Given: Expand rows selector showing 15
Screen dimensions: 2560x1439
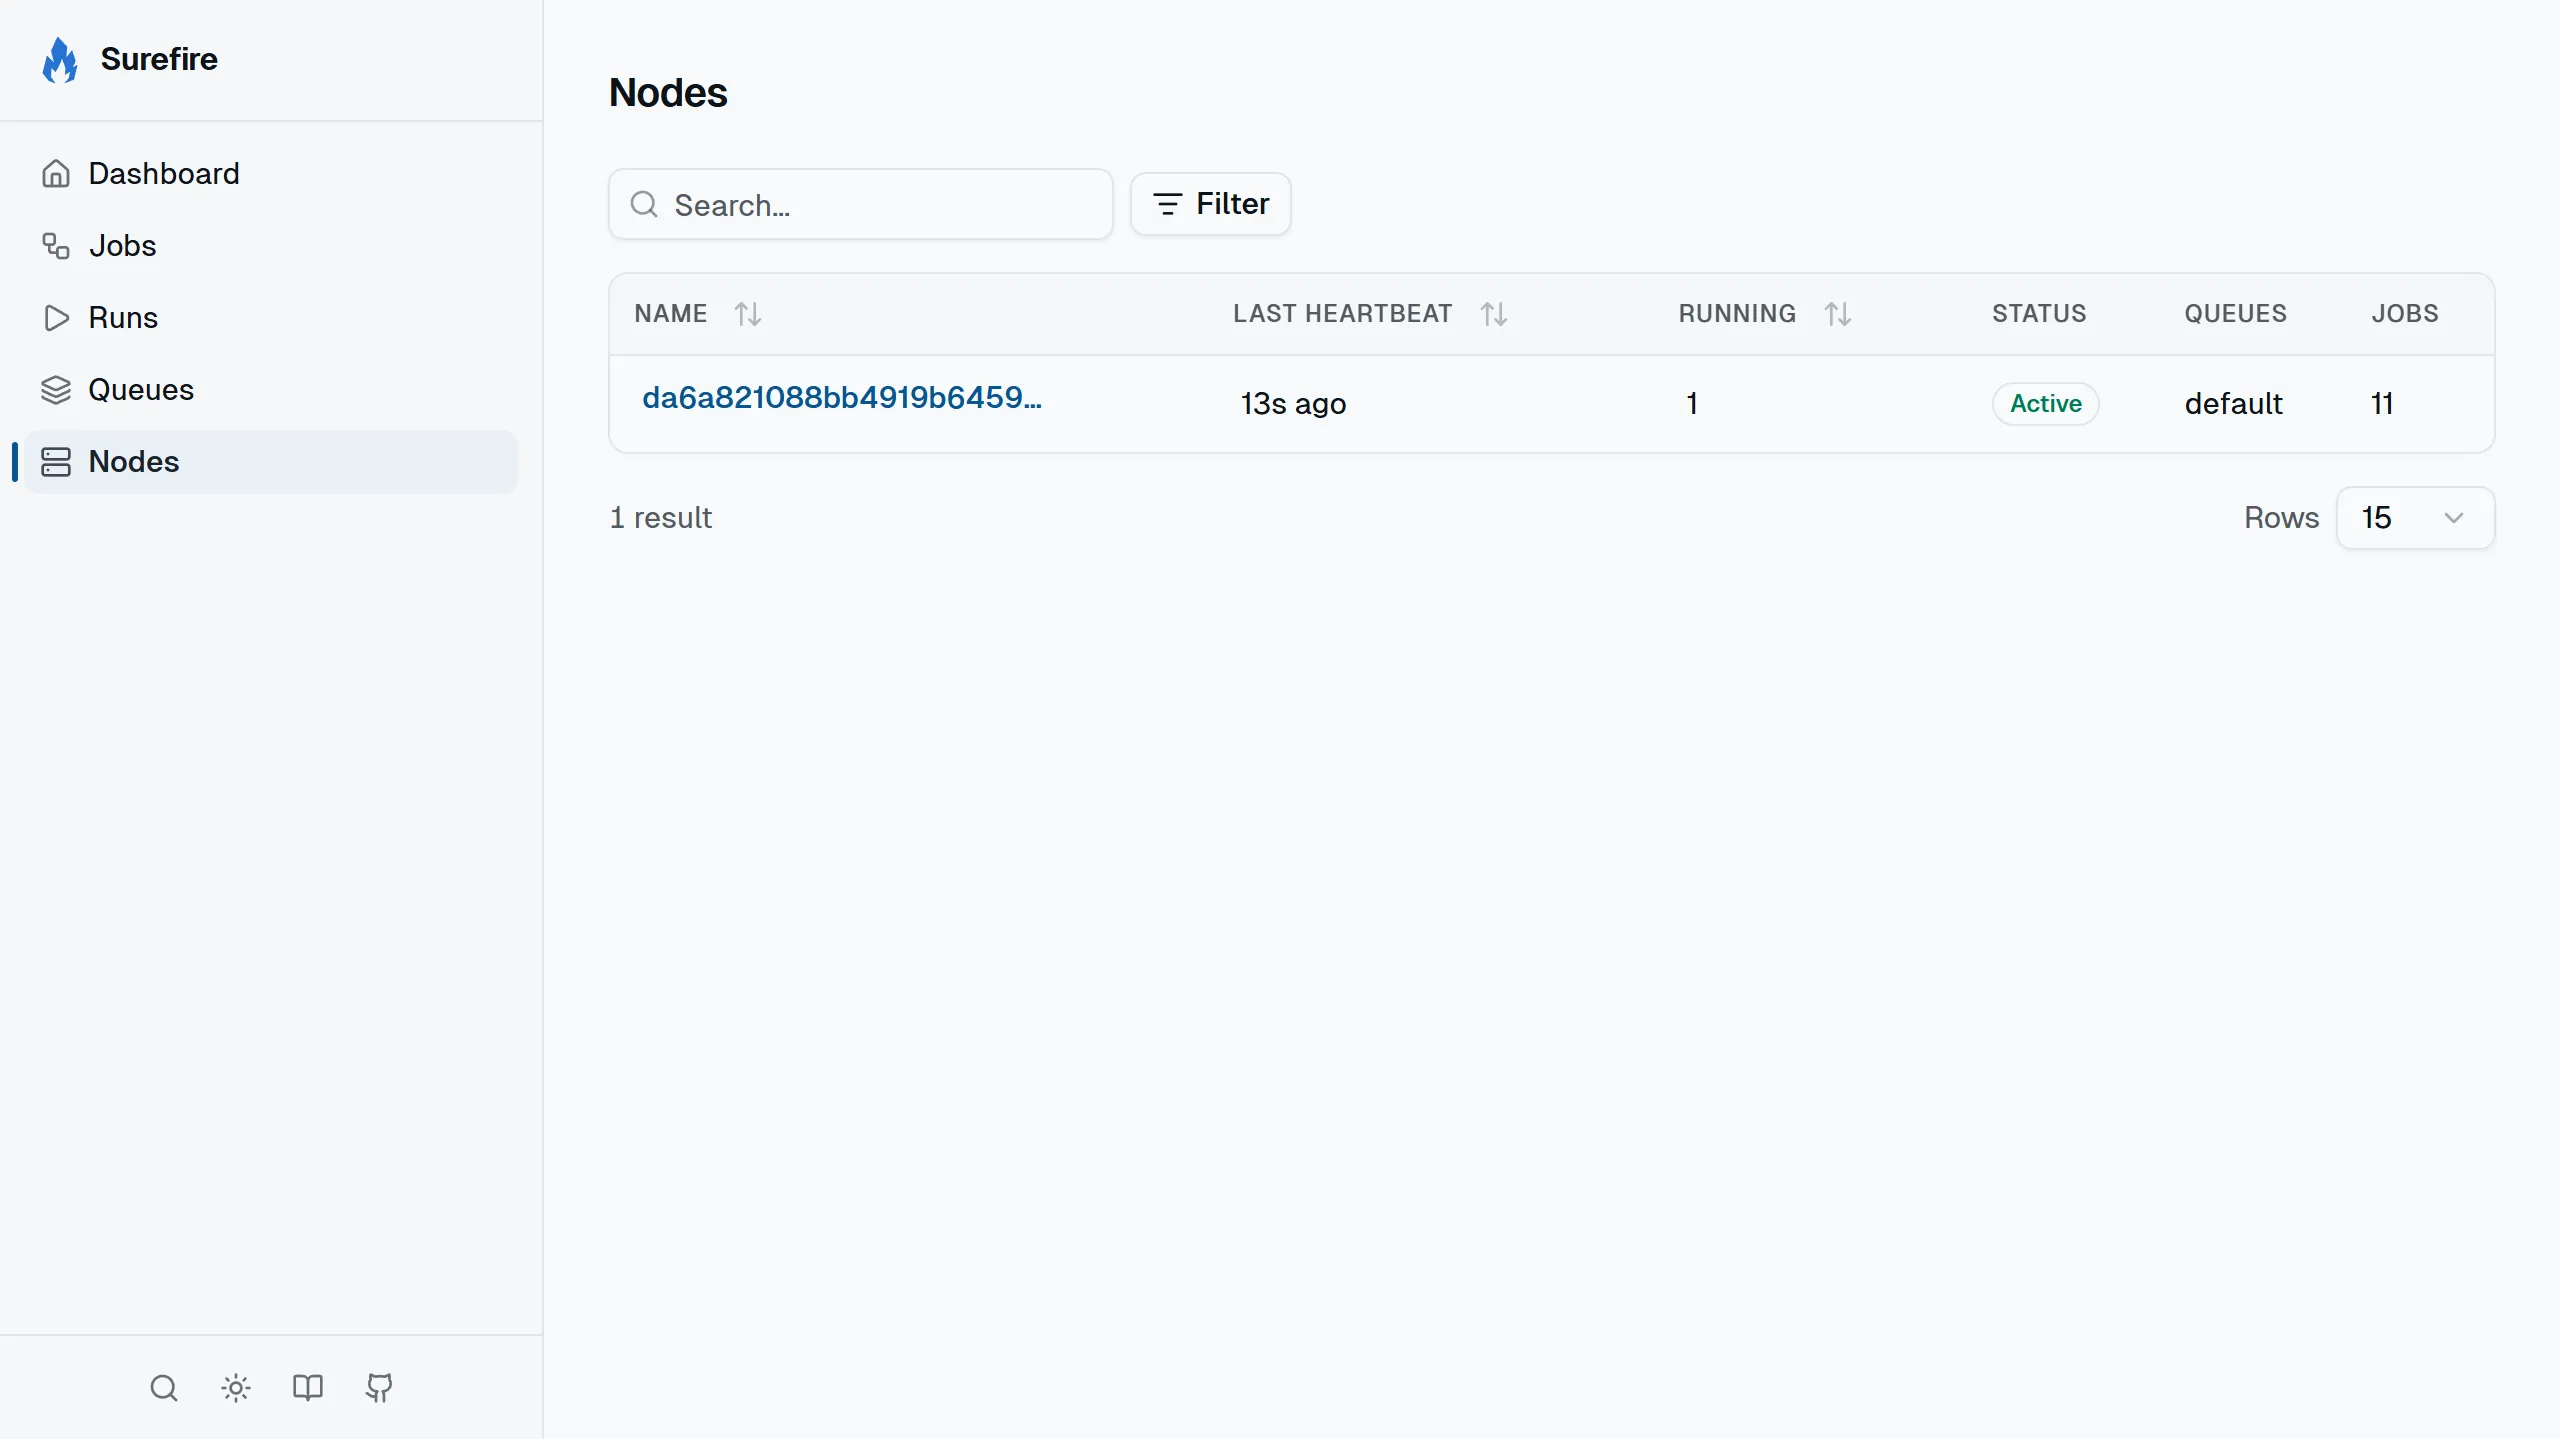Looking at the screenshot, I should point(2416,517).
